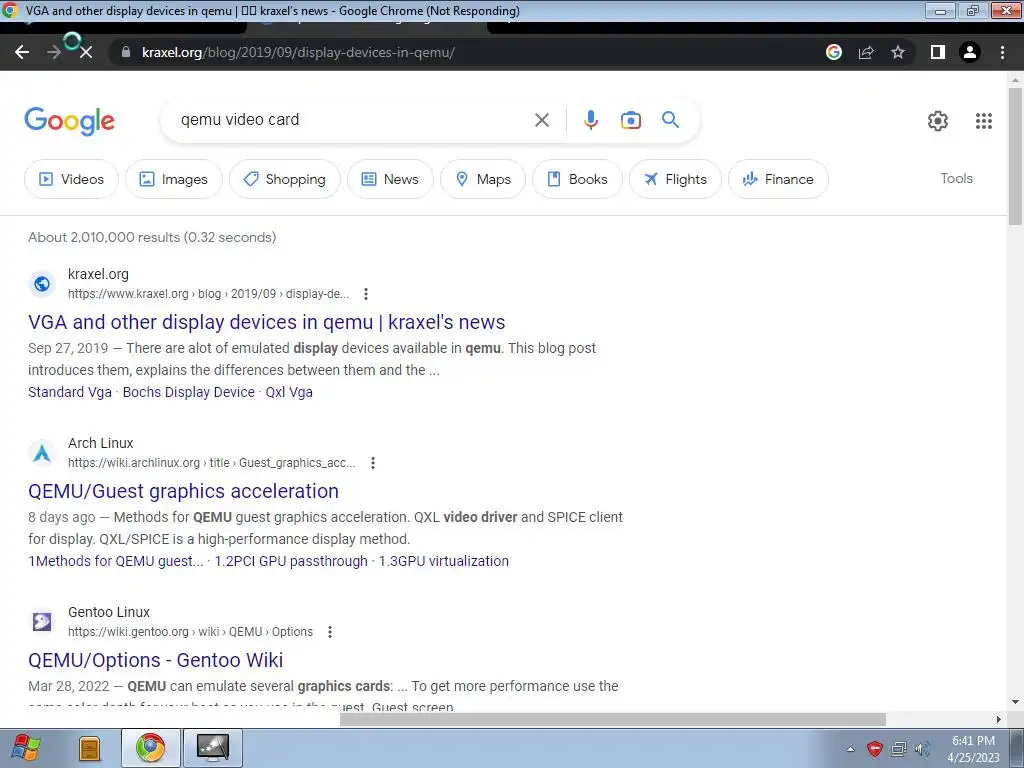1024x768 pixels.
Task: Follow '1.3GPU virtualization' sitelink
Action: (x=443, y=561)
